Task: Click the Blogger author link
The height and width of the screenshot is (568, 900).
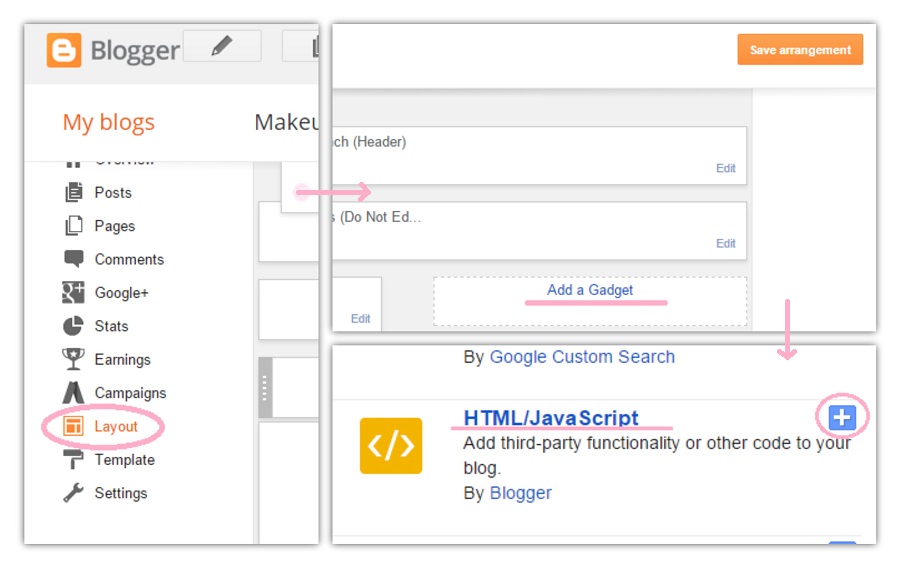Action: (x=521, y=493)
